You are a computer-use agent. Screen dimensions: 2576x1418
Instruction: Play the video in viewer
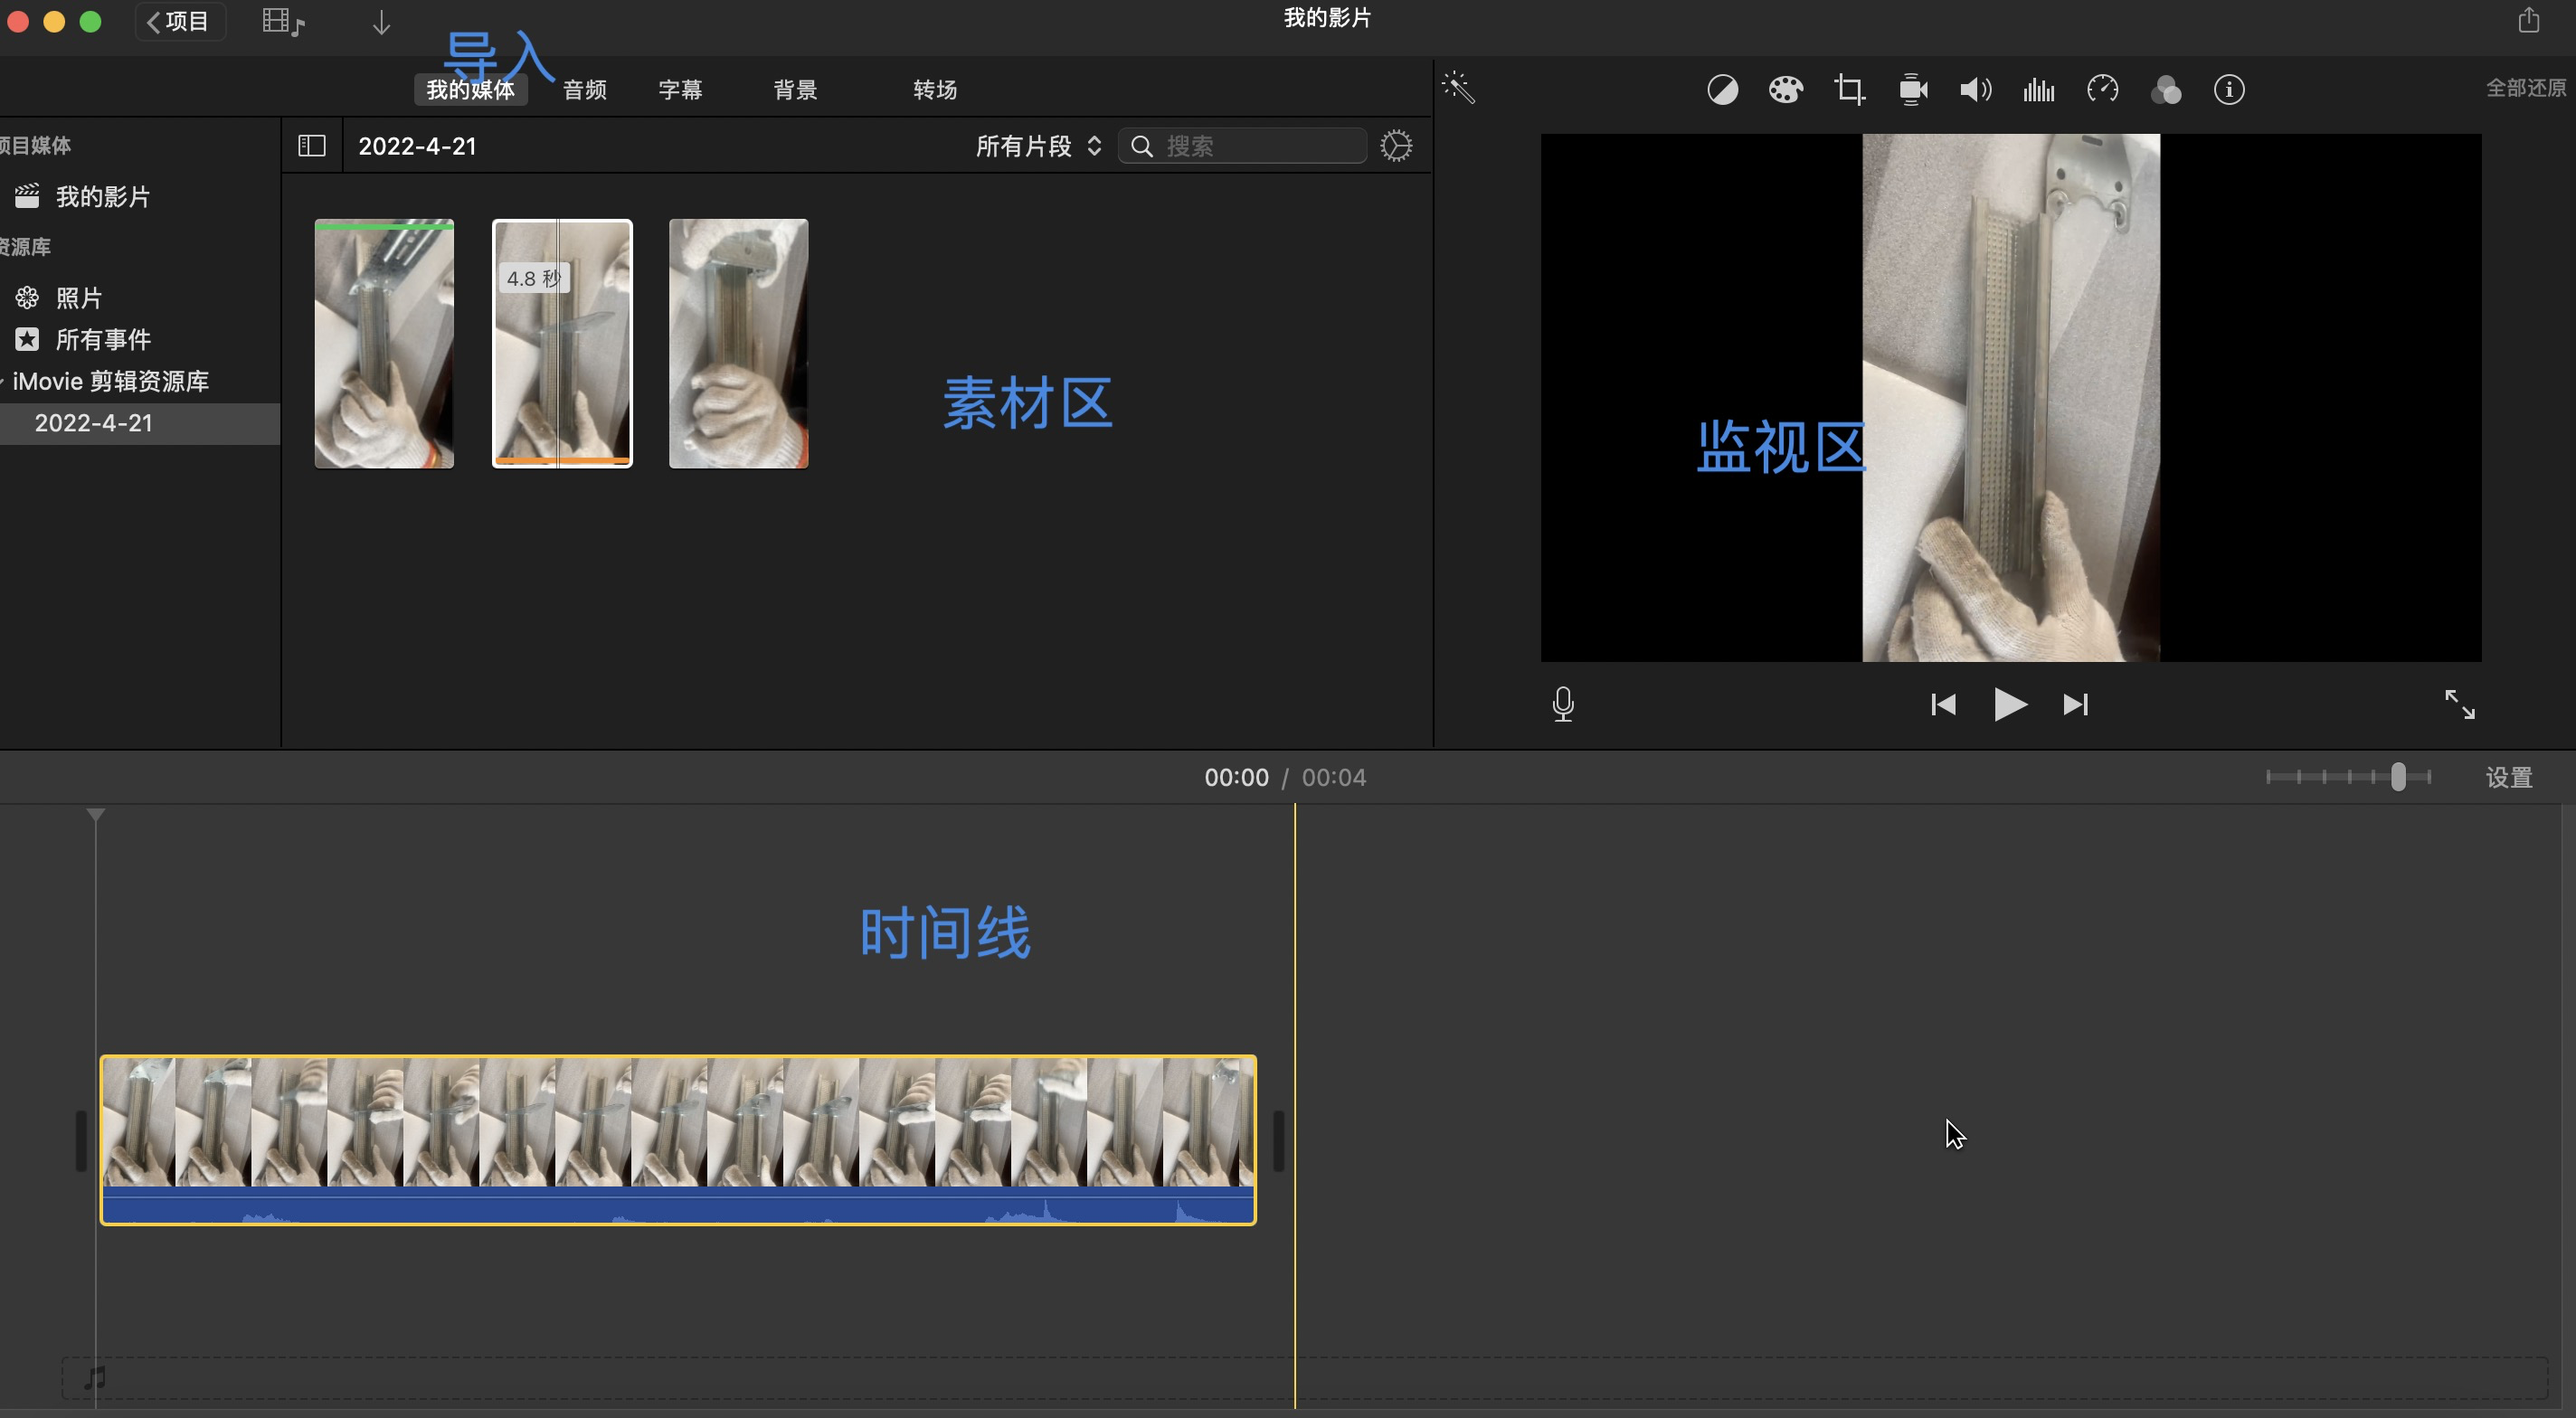2009,705
